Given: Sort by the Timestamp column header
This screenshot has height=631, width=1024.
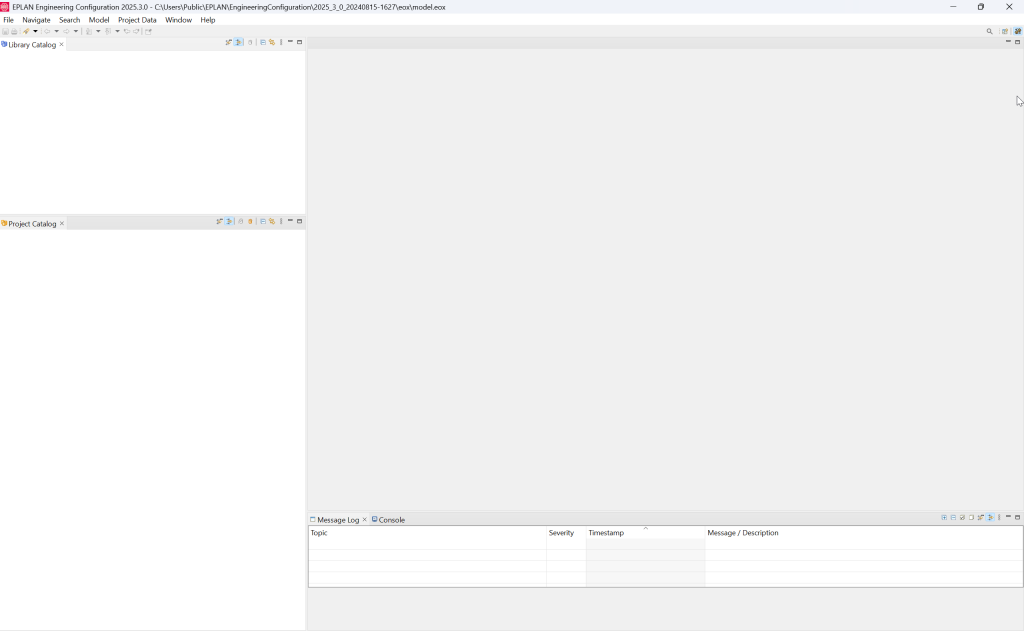Looking at the screenshot, I should [x=645, y=533].
